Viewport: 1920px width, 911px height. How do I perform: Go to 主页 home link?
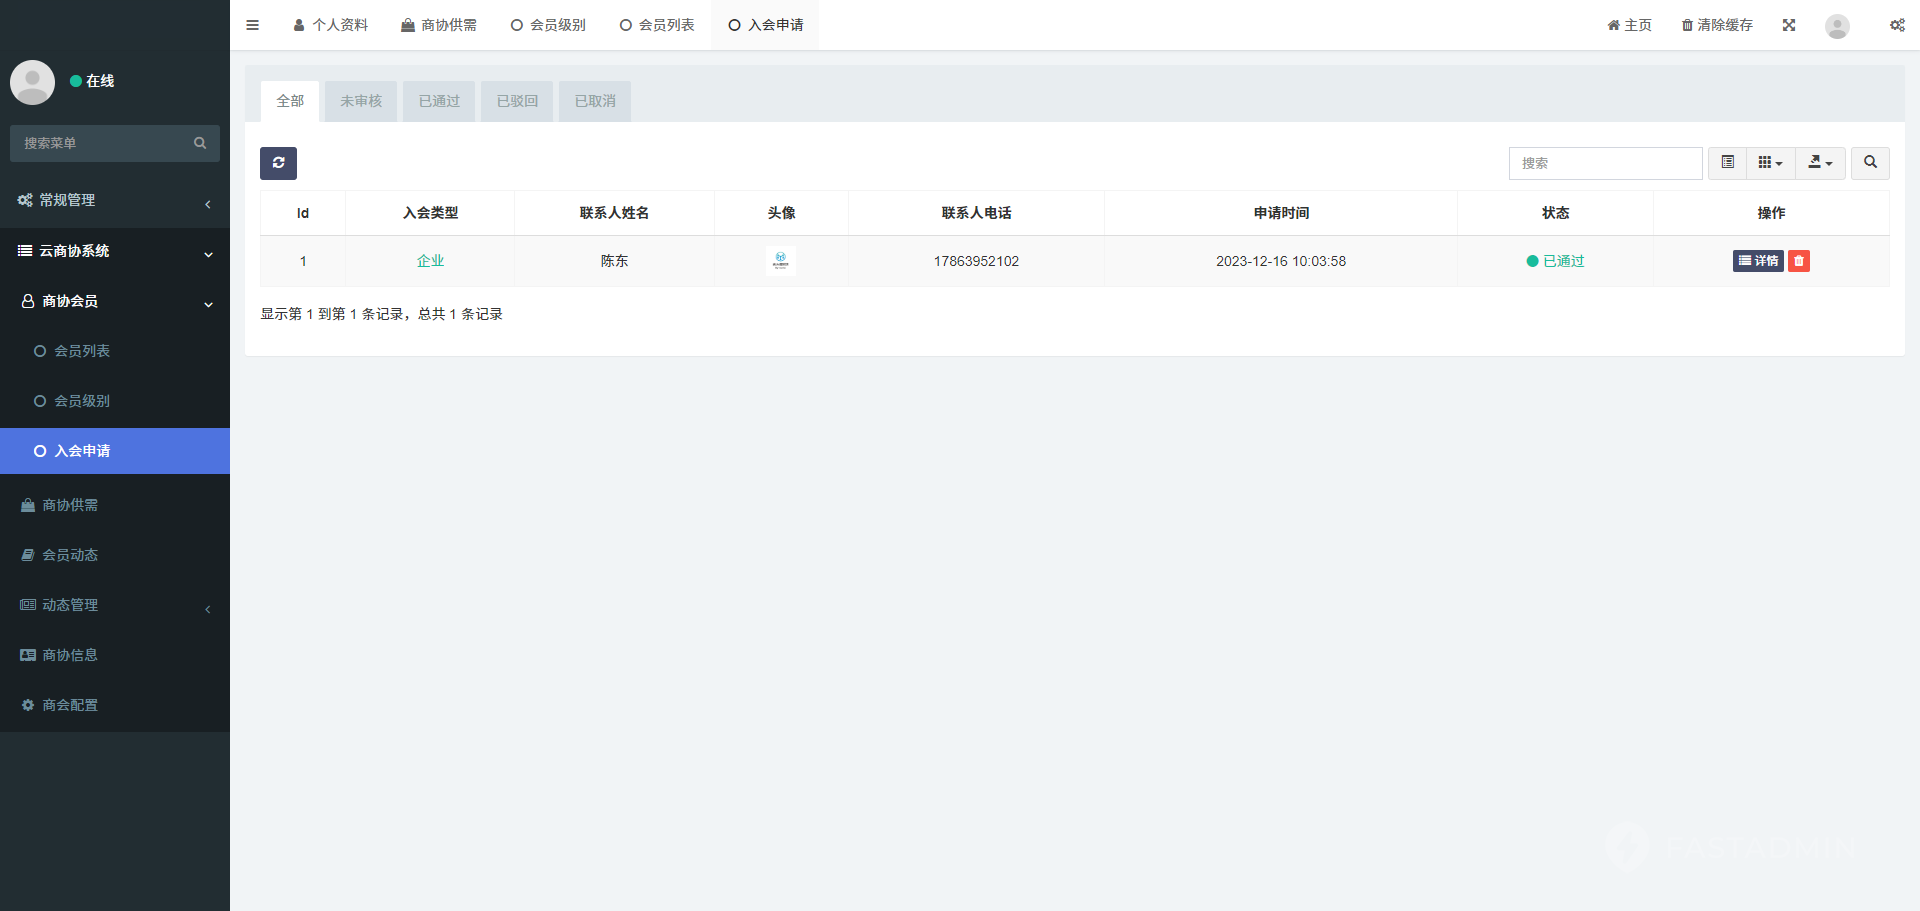1630,25
